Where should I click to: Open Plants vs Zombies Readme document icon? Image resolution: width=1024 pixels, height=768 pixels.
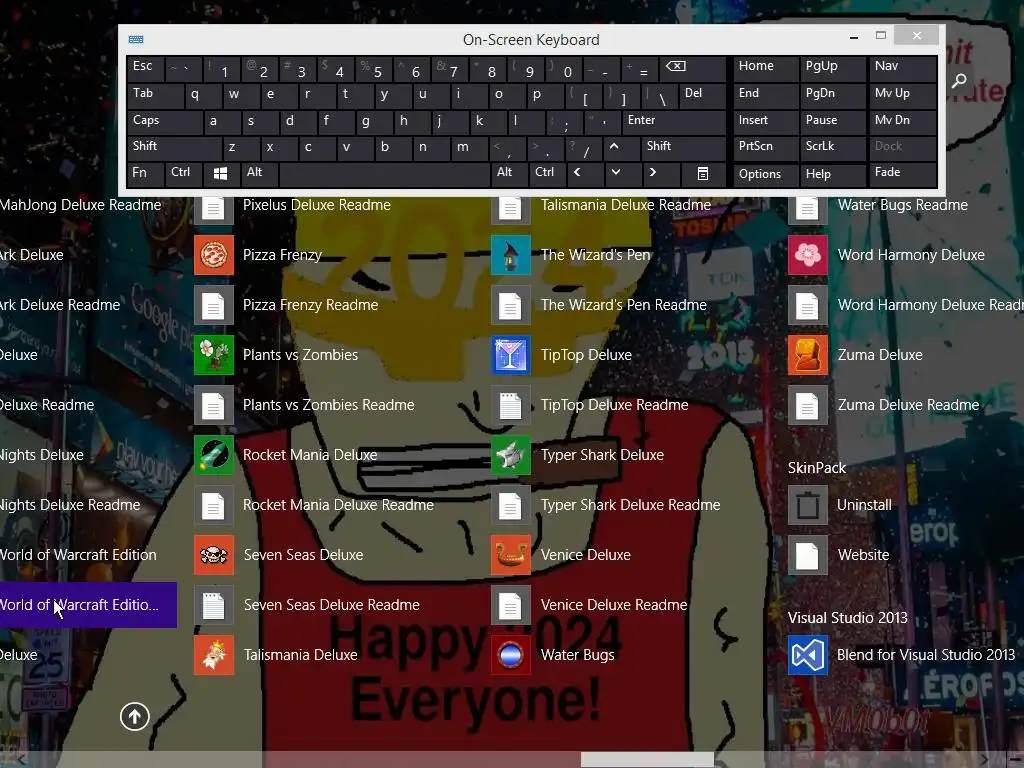(214, 405)
